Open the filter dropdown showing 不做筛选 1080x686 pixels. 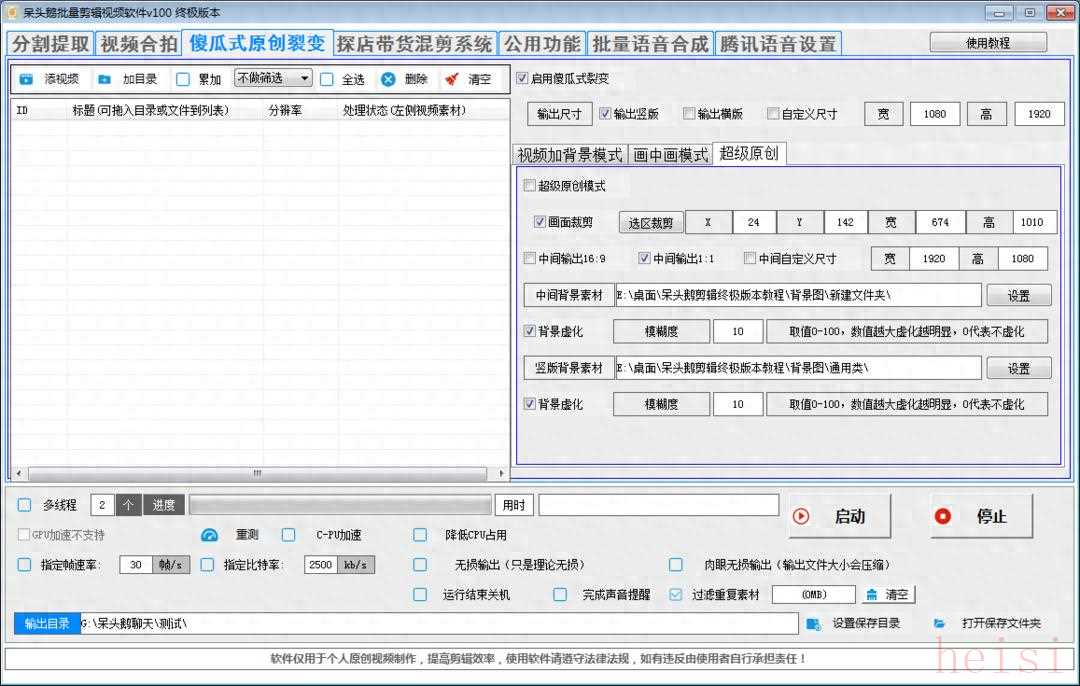click(273, 78)
